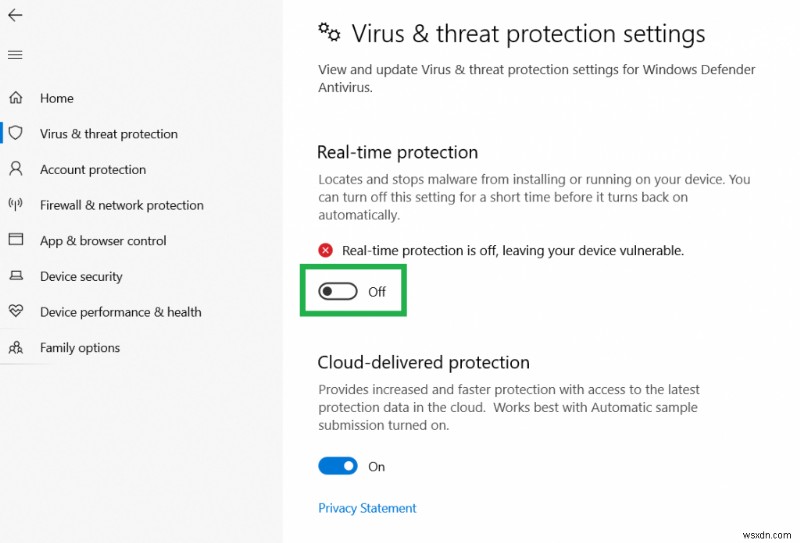Click the settings gears icon beside title
This screenshot has height=543, width=800.
329,32
